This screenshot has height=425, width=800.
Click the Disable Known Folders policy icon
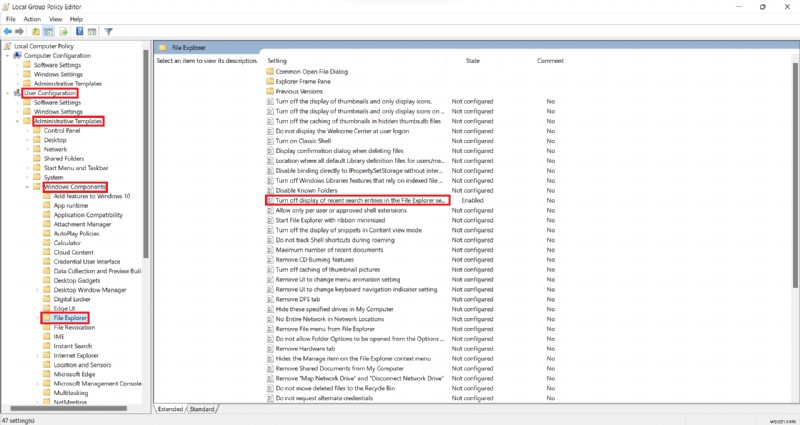(270, 190)
